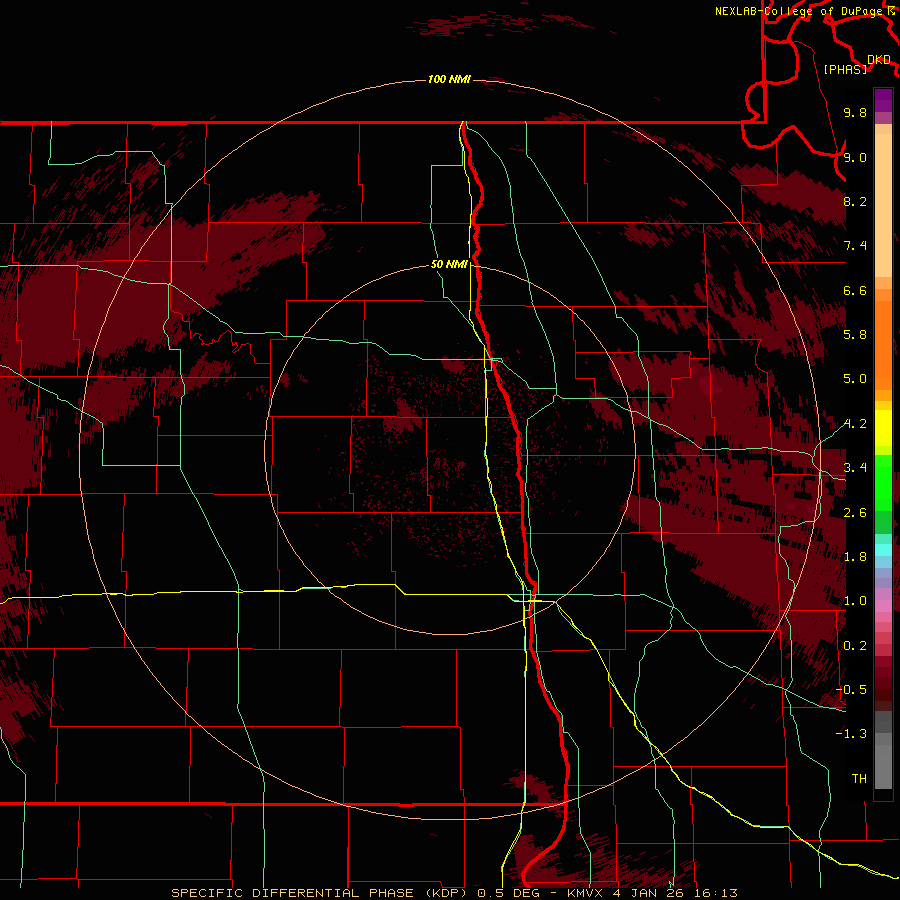Click the 100 NMI range ring label
This screenshot has width=900, height=900.
(449, 79)
